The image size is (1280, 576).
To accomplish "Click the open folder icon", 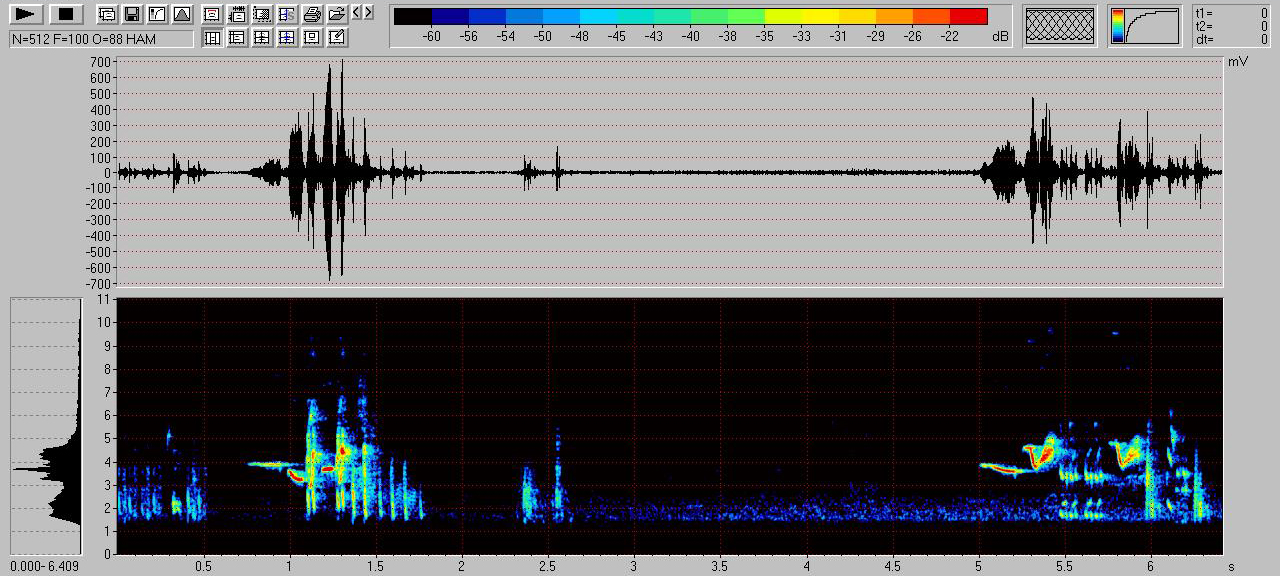I will tap(337, 15).
